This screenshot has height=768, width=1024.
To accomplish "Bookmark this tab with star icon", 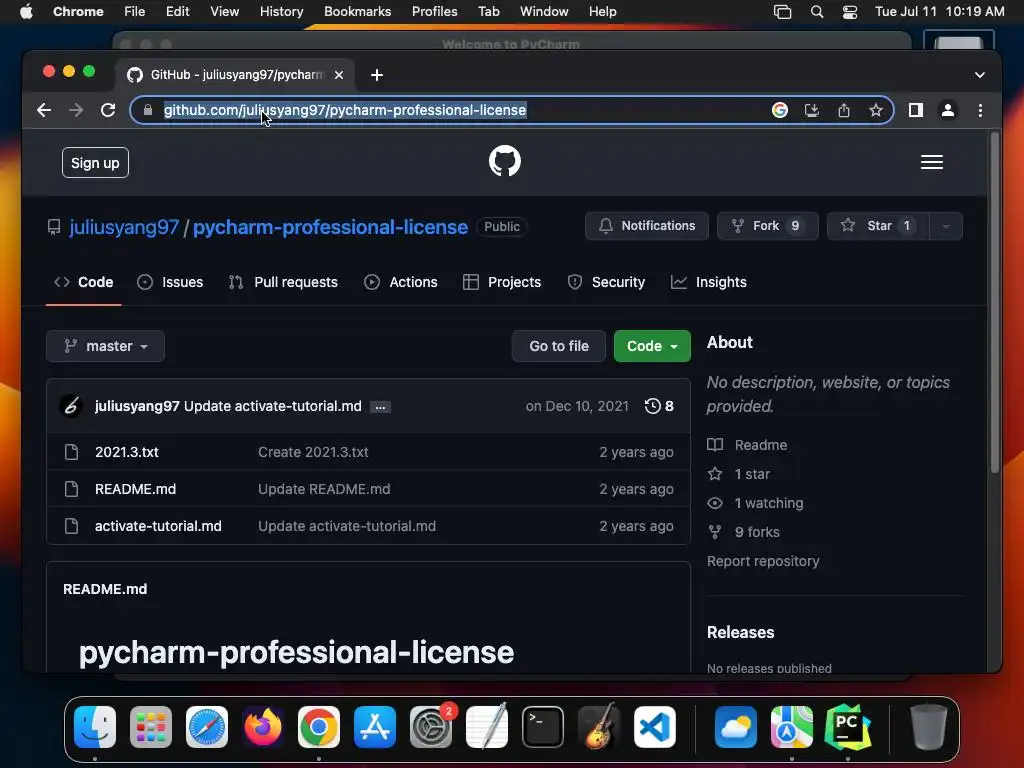I will 876,110.
